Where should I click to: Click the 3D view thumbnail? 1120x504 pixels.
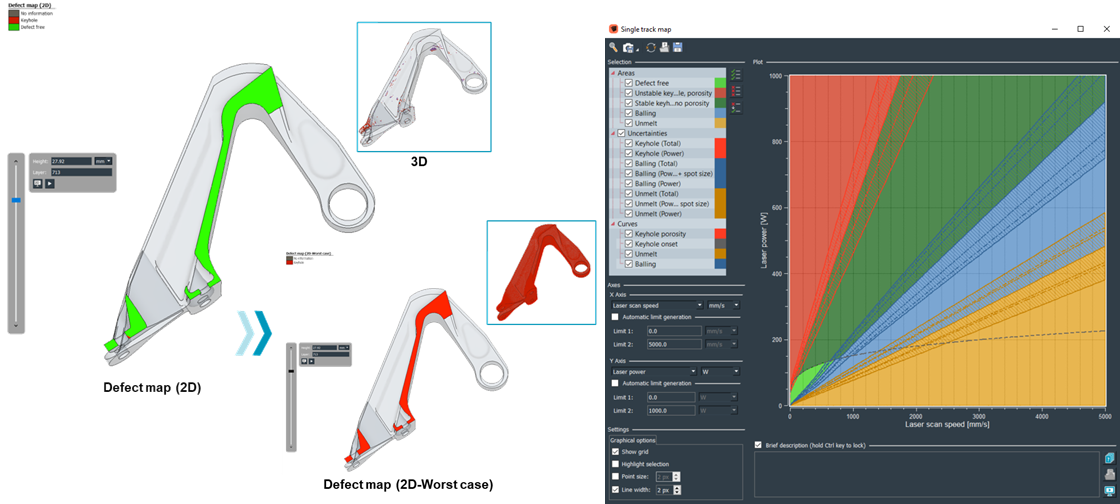point(424,86)
